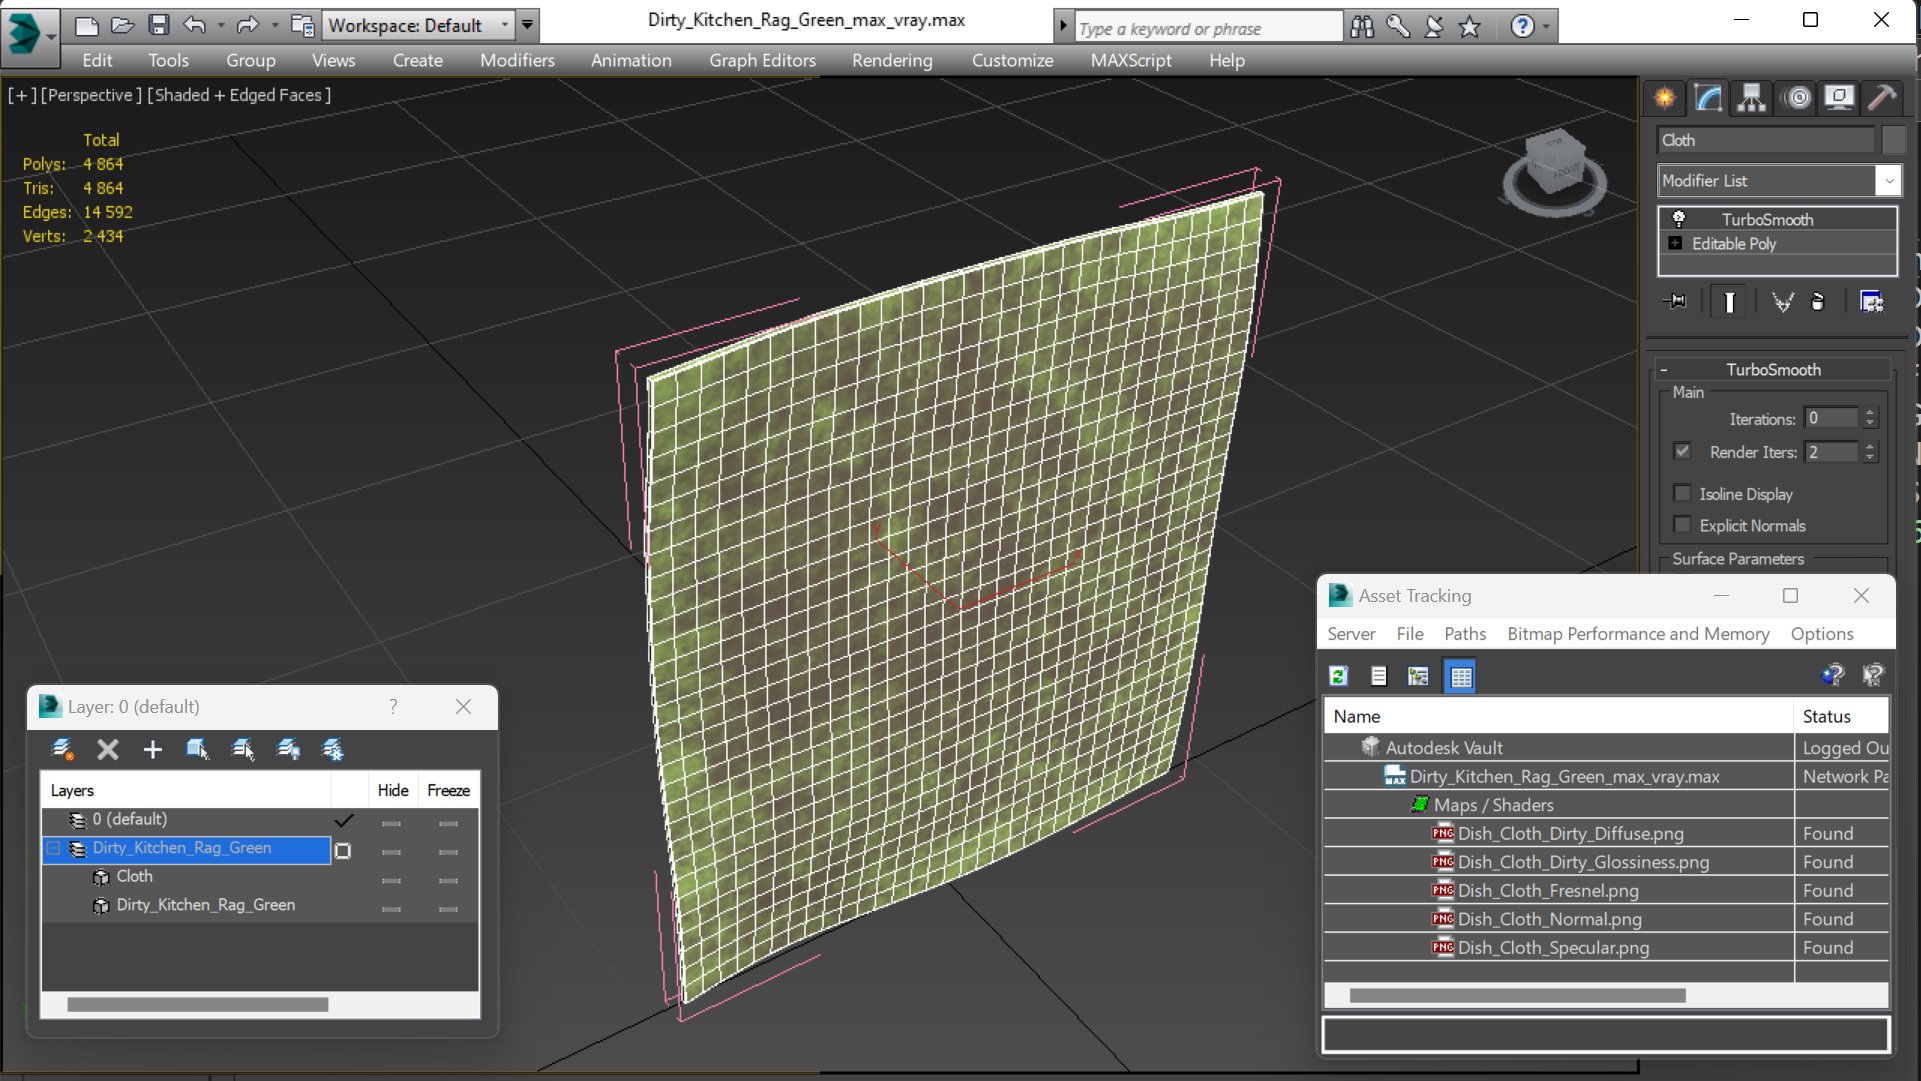Toggle Show End Result icon in modifier stack
The height and width of the screenshot is (1081, 1921).
tap(1729, 301)
